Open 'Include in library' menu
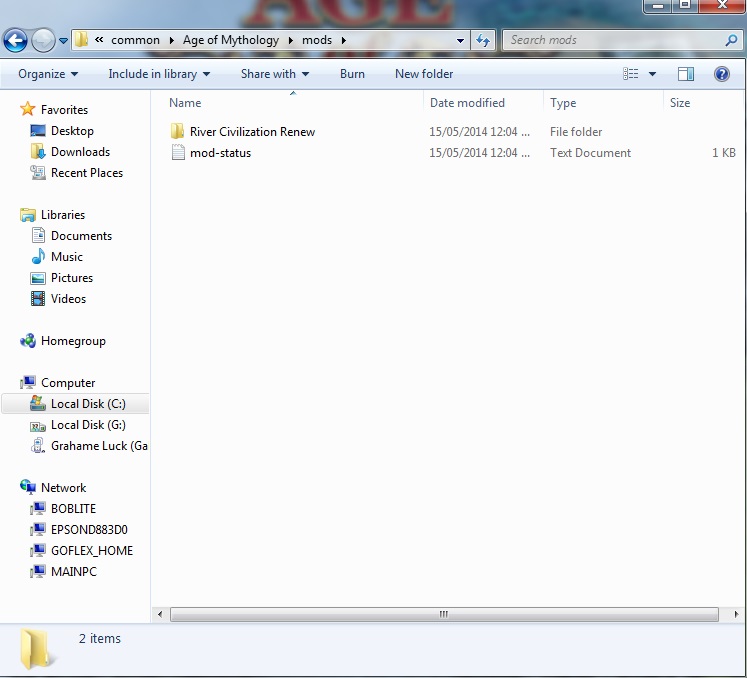747x678 pixels. tap(159, 74)
